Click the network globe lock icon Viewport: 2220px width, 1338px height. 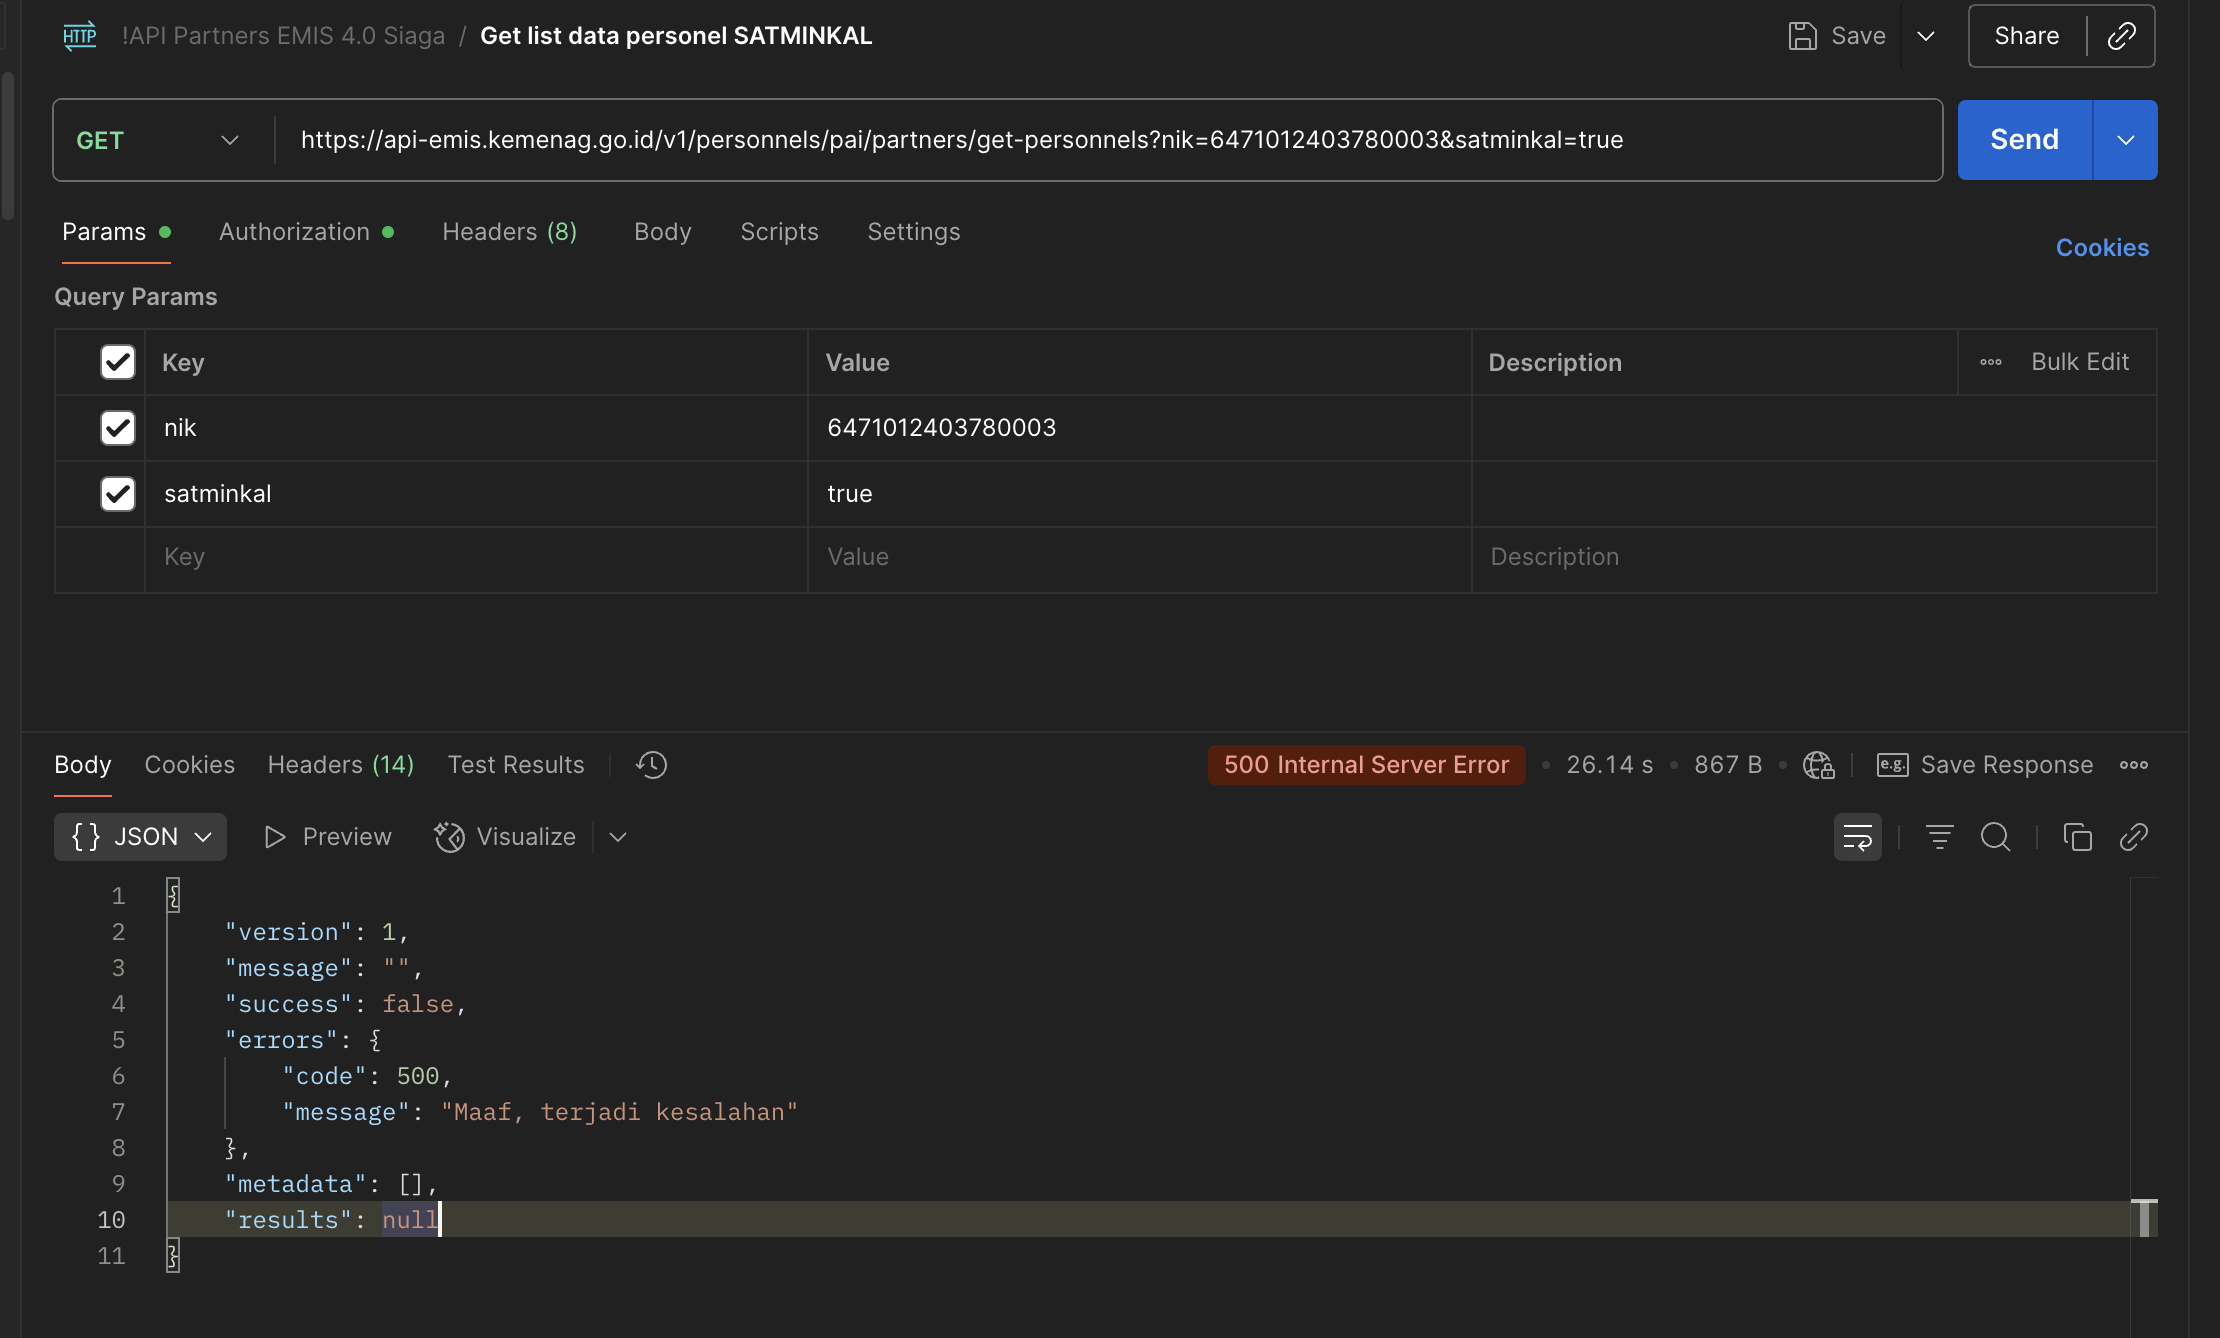pyautogui.click(x=1818, y=765)
